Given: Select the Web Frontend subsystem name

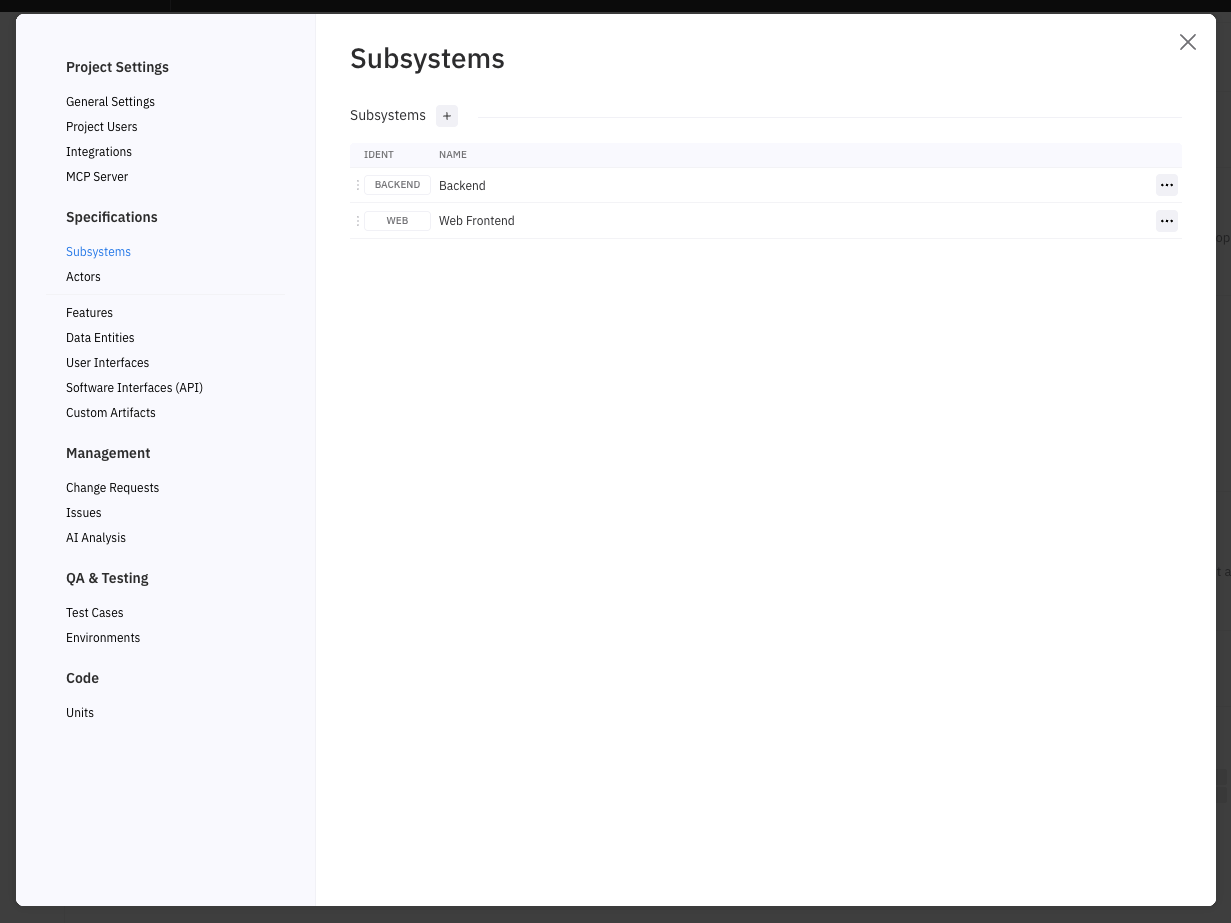Looking at the screenshot, I should coord(477,221).
